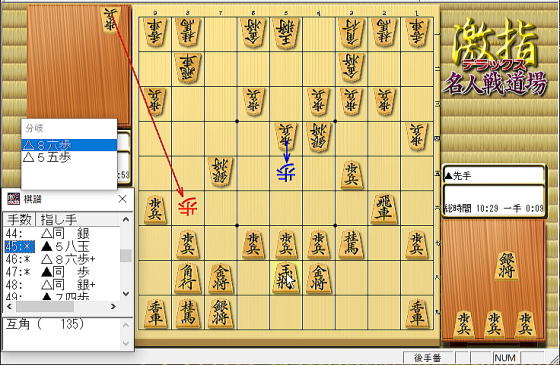Click the move list's down arrow
The image size is (560, 365).
point(126,294)
